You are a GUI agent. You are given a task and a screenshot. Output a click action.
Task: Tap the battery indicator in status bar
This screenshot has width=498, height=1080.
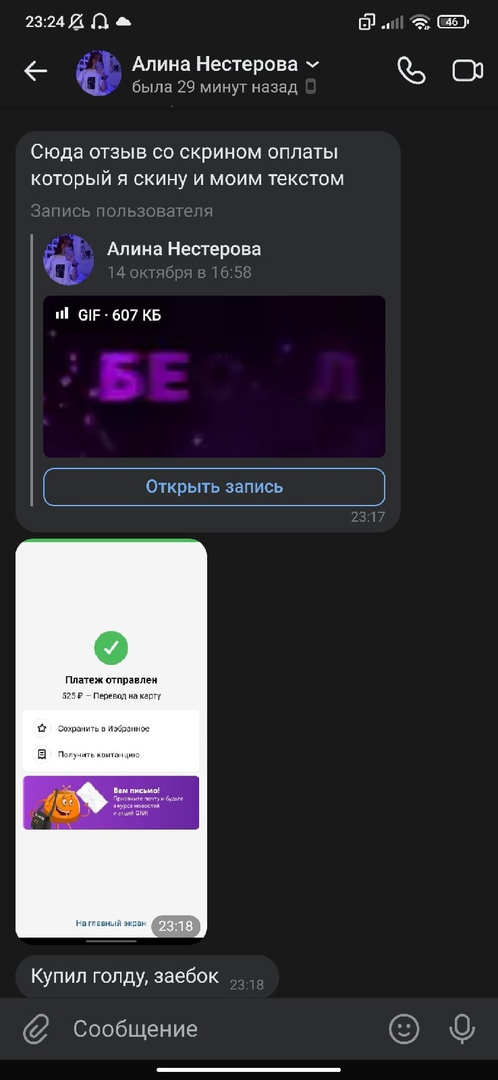(453, 22)
